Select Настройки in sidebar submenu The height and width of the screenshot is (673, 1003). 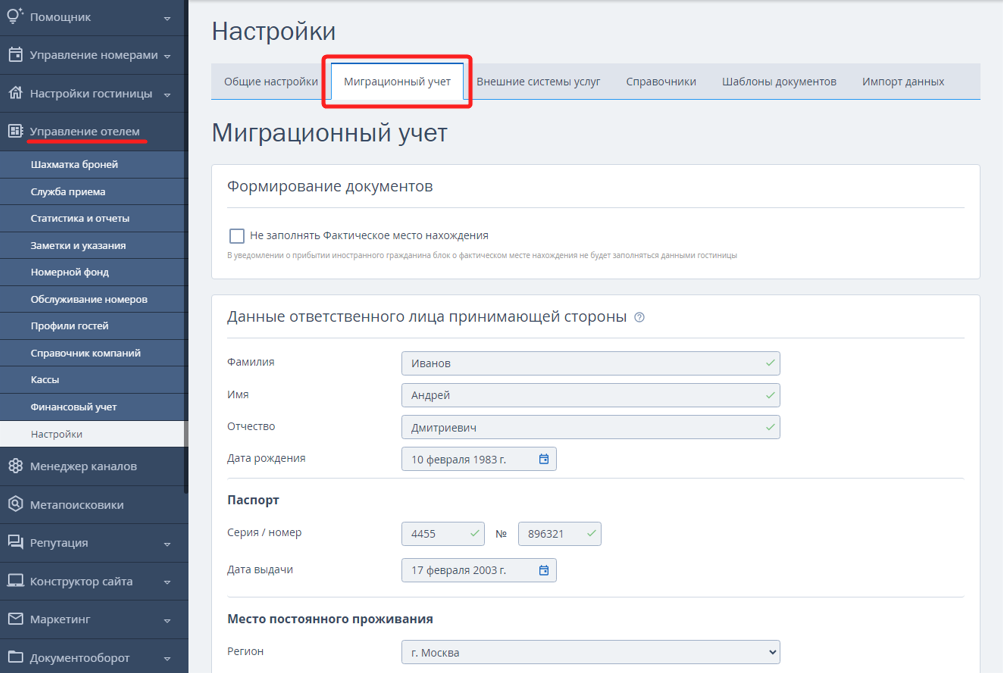(x=93, y=434)
